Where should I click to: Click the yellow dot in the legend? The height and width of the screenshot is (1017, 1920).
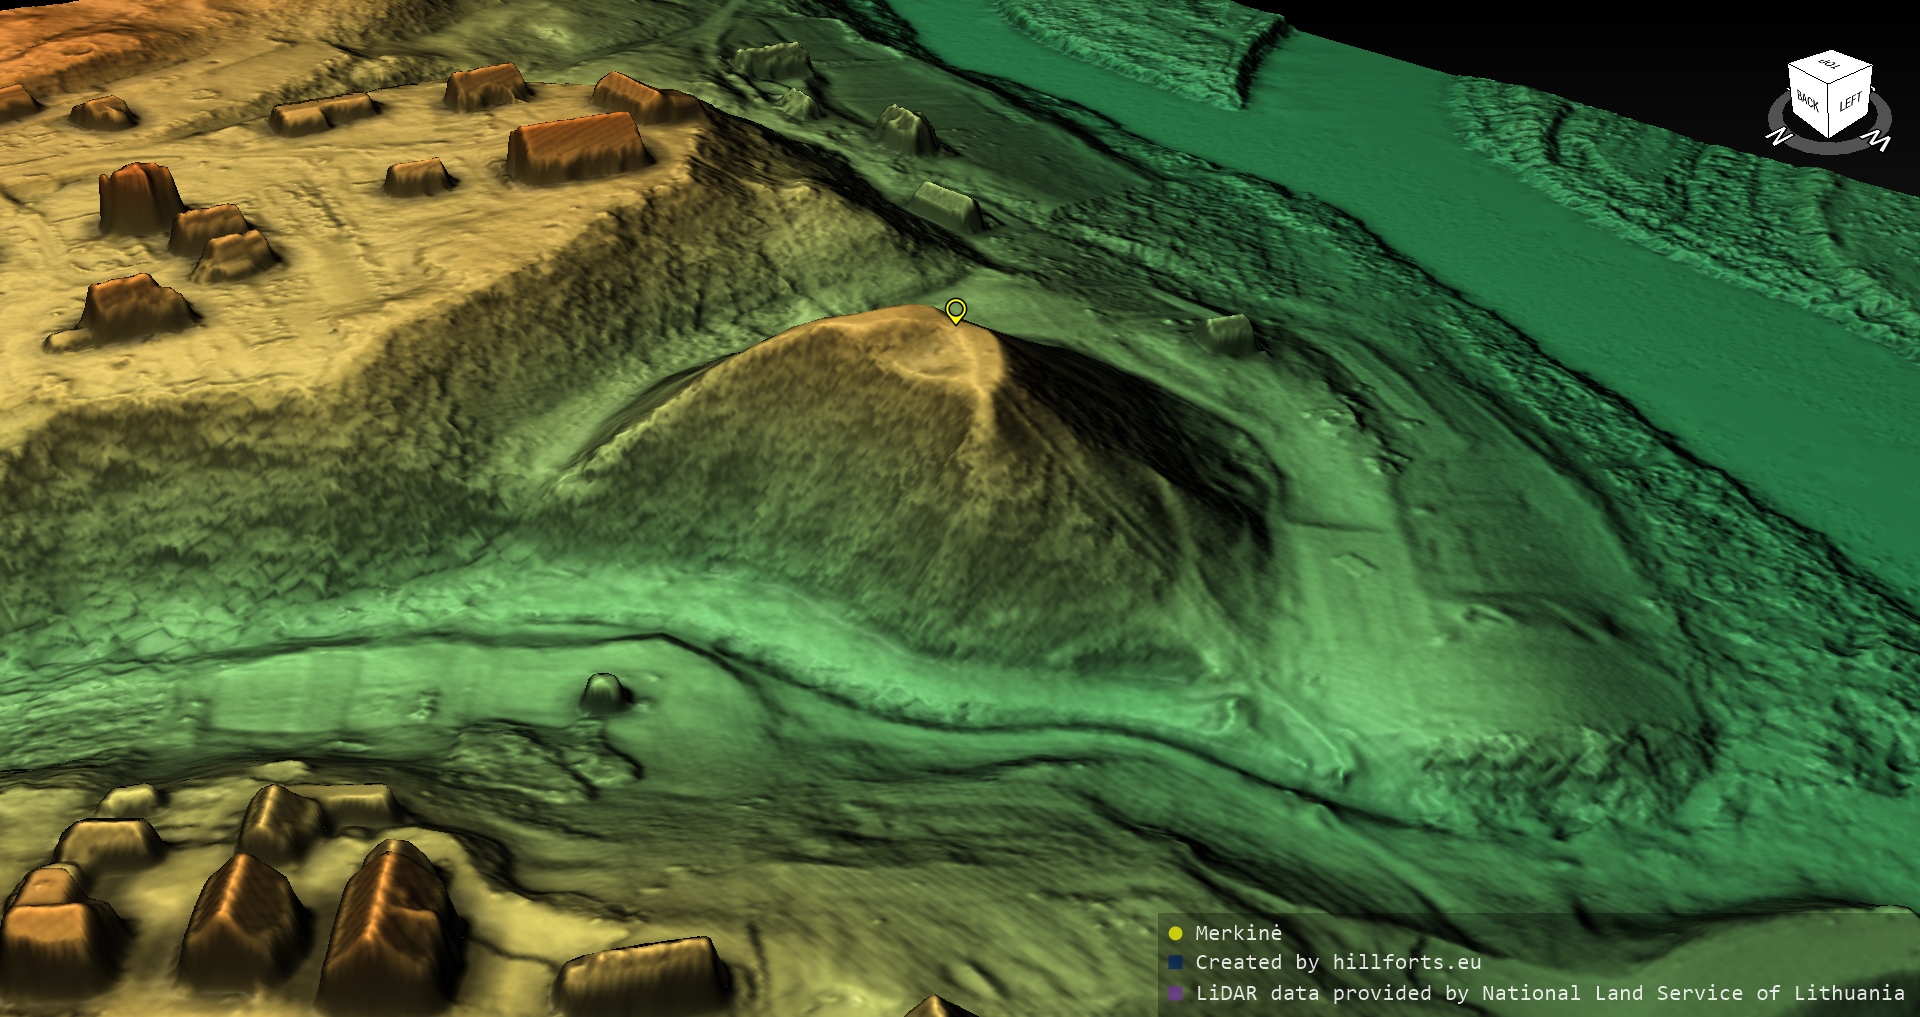point(1176,934)
